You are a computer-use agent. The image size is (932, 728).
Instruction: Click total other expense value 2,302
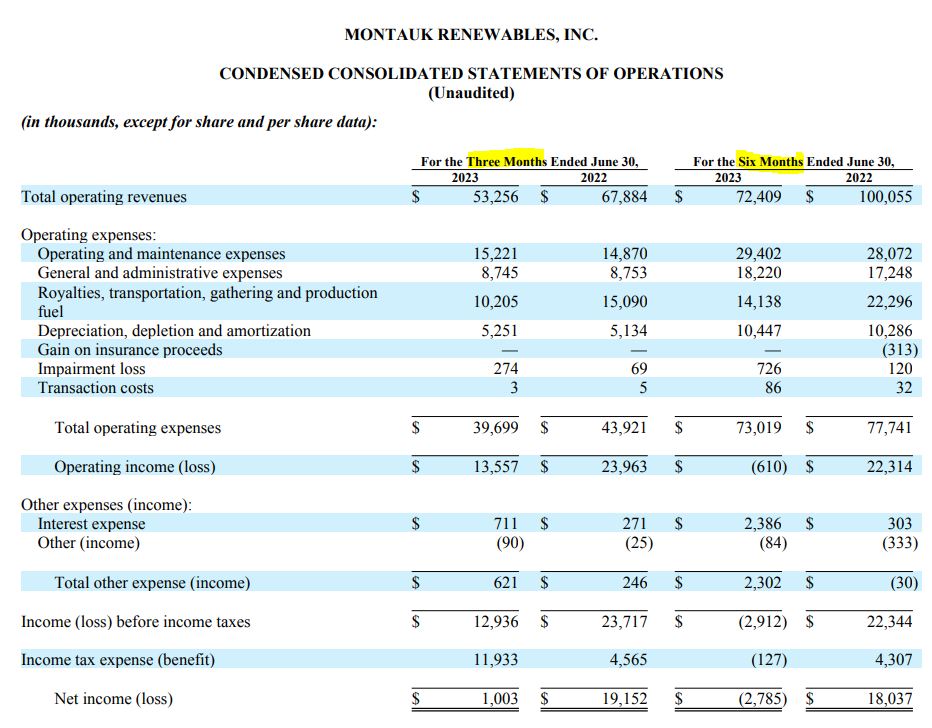[763, 582]
